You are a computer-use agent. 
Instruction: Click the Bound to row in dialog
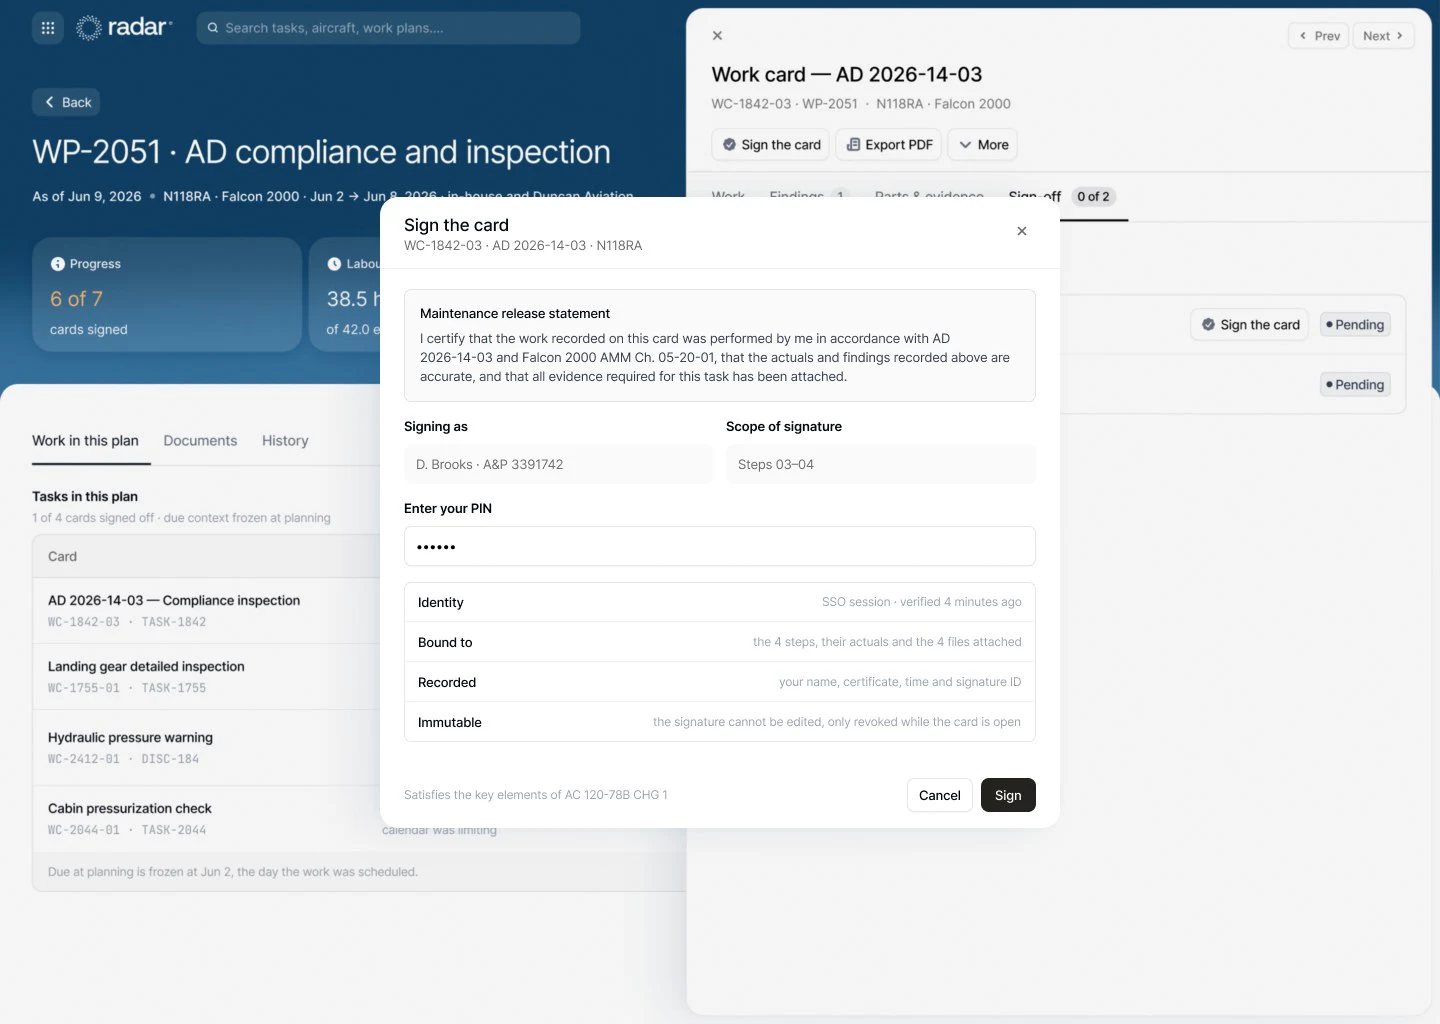click(720, 642)
